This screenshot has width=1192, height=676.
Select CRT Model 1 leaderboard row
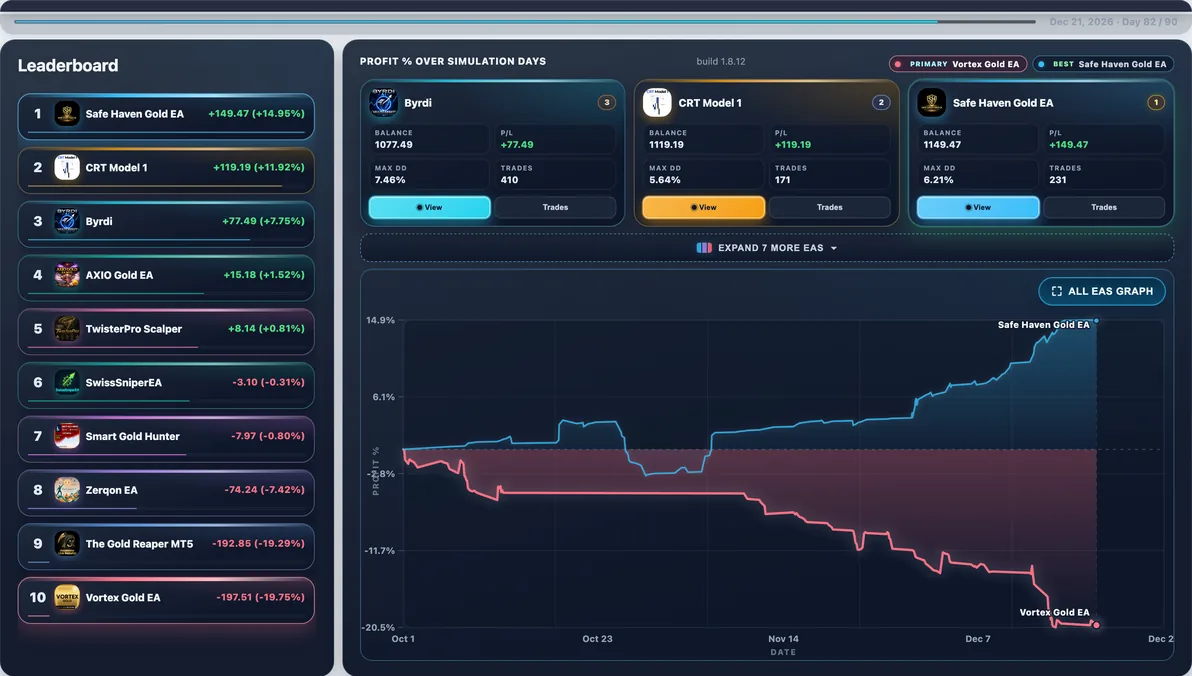coord(166,170)
